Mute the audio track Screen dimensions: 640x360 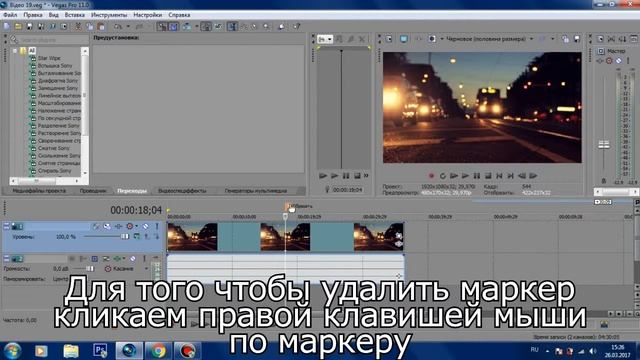(133, 259)
